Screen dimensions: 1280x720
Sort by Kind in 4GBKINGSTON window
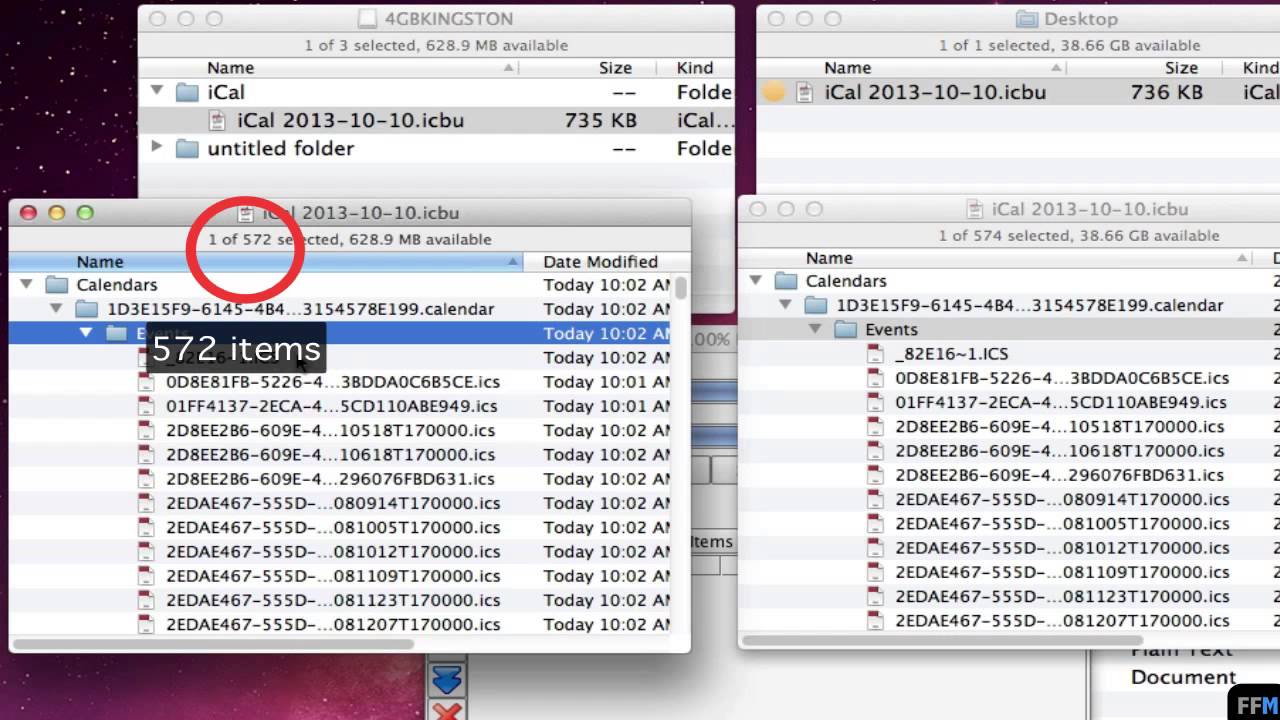click(x=695, y=68)
